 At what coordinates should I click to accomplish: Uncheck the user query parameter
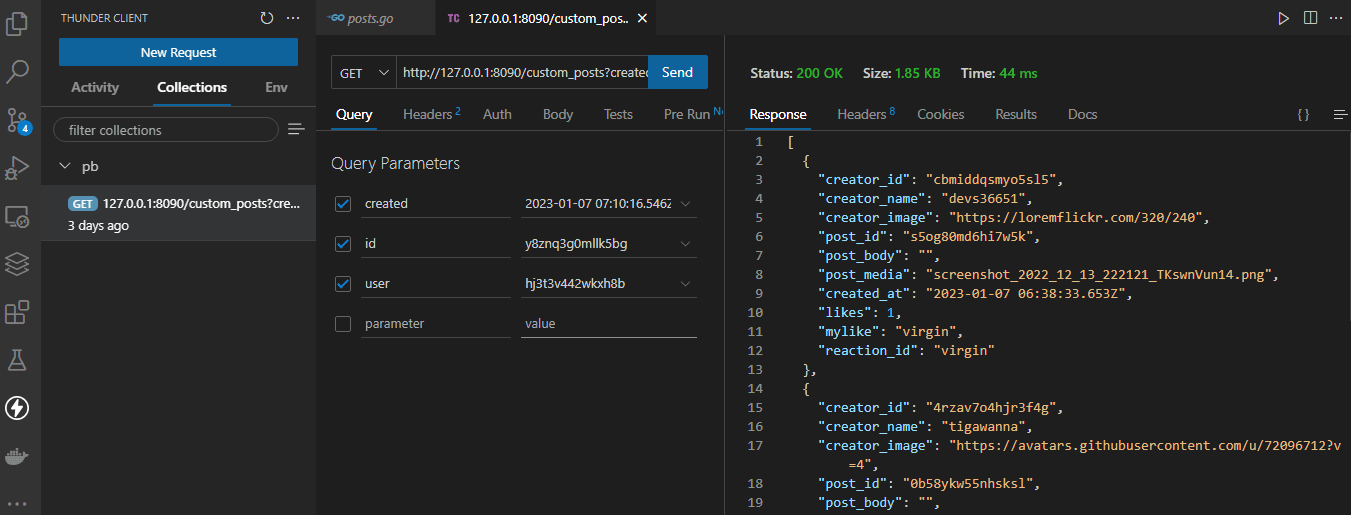point(343,283)
